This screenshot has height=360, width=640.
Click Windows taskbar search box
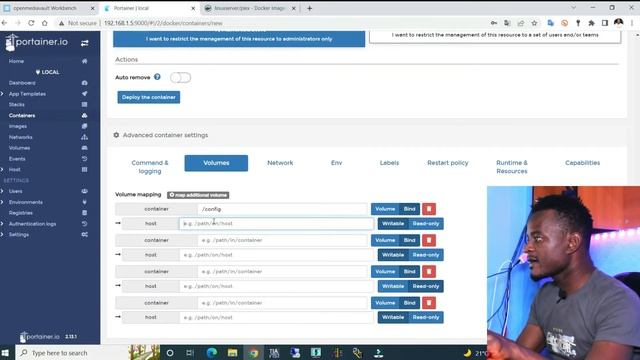coord(71,353)
